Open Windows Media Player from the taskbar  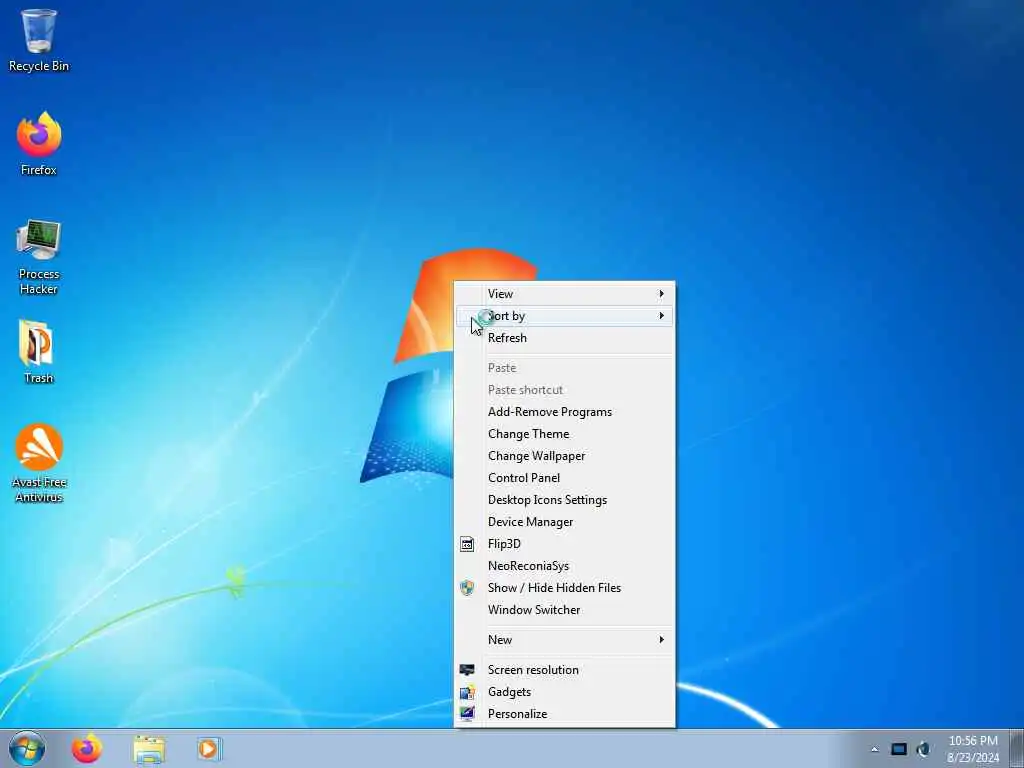tap(209, 748)
